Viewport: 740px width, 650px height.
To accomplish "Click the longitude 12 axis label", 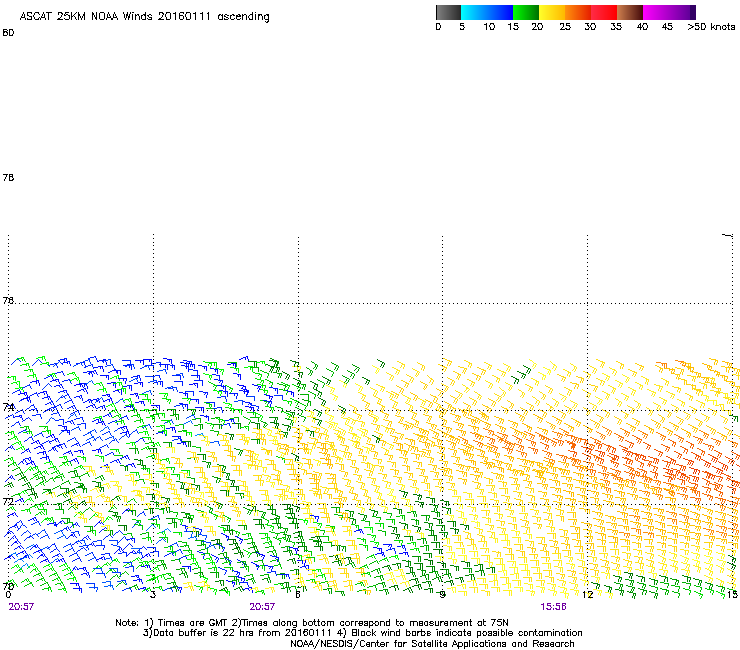I will click(588, 595).
